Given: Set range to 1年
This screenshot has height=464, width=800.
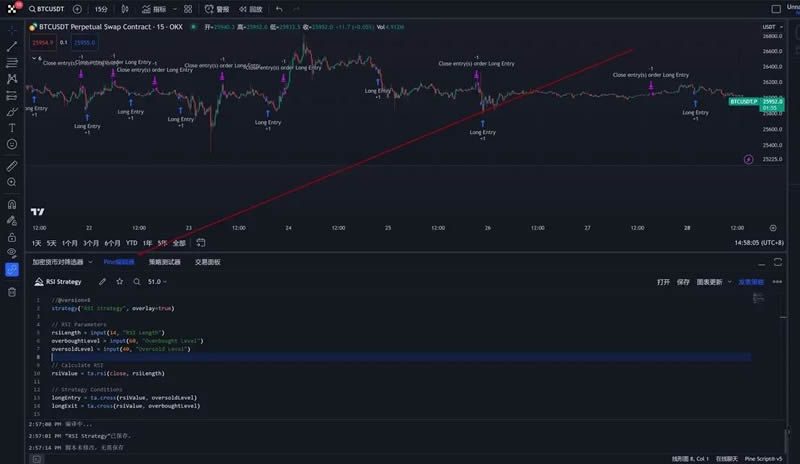Looking at the screenshot, I should pyautogui.click(x=147, y=243).
